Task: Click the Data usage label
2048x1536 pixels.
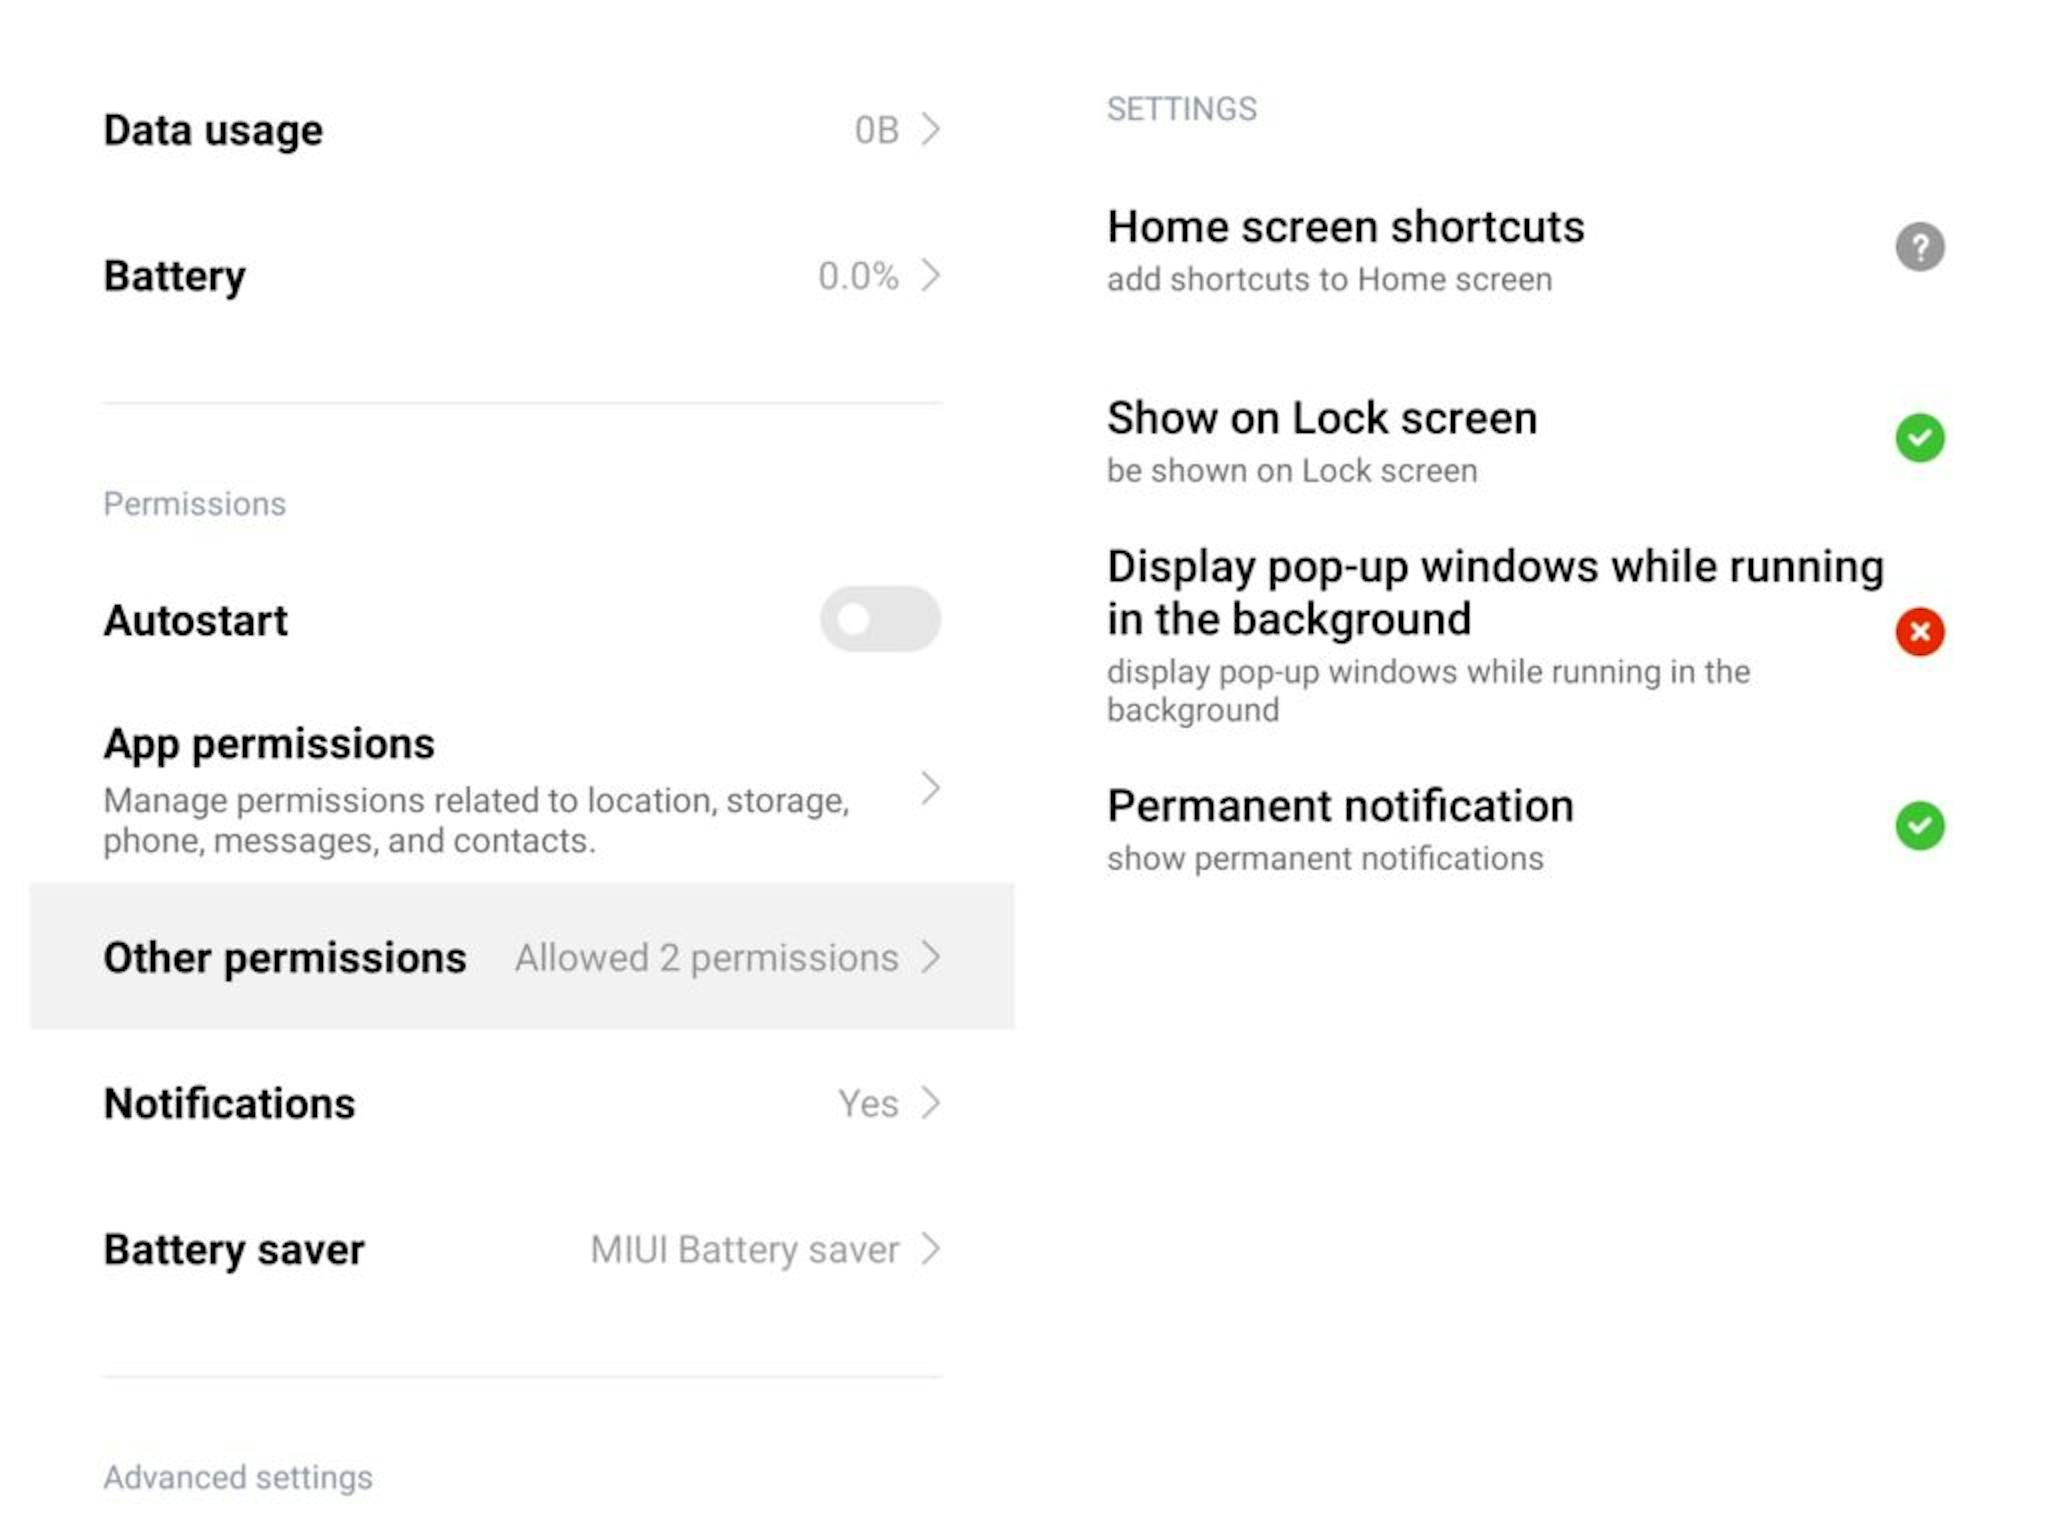Action: tap(213, 131)
